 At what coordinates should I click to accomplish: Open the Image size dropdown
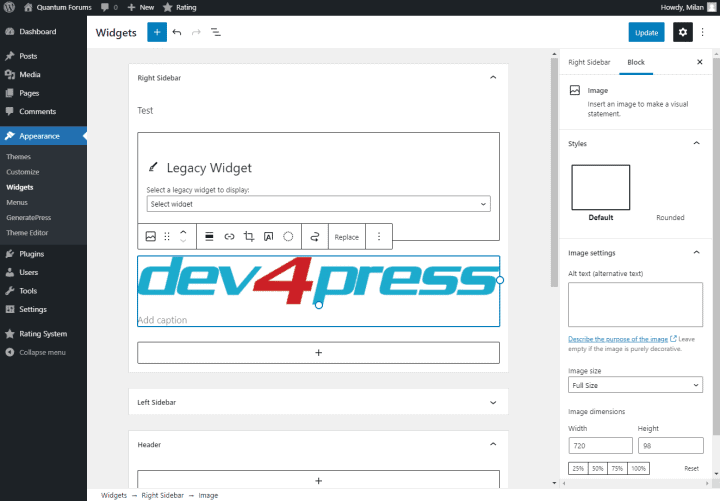coord(635,385)
